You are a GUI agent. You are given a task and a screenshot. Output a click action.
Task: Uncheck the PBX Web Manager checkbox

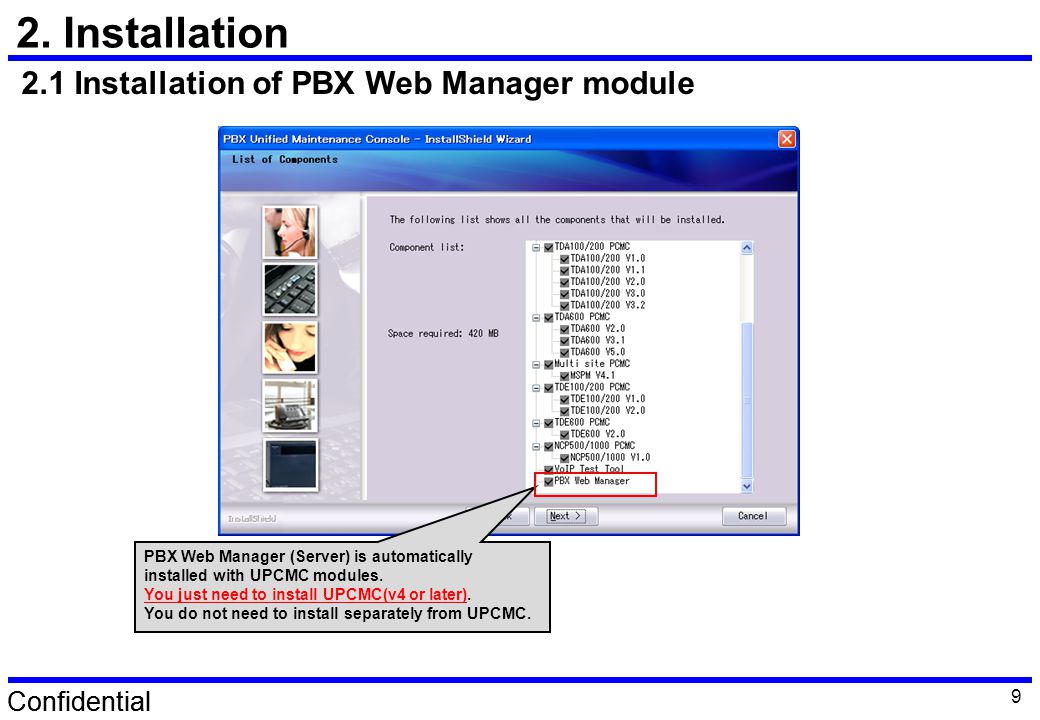click(549, 481)
